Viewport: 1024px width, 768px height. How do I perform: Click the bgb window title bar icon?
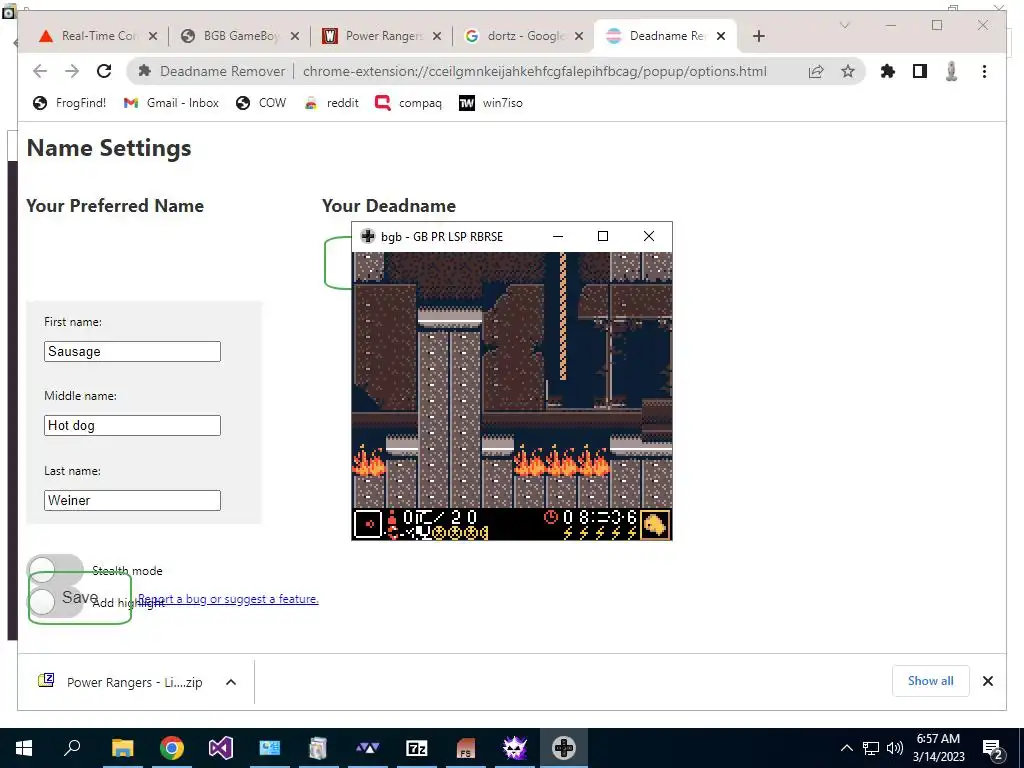(x=368, y=236)
